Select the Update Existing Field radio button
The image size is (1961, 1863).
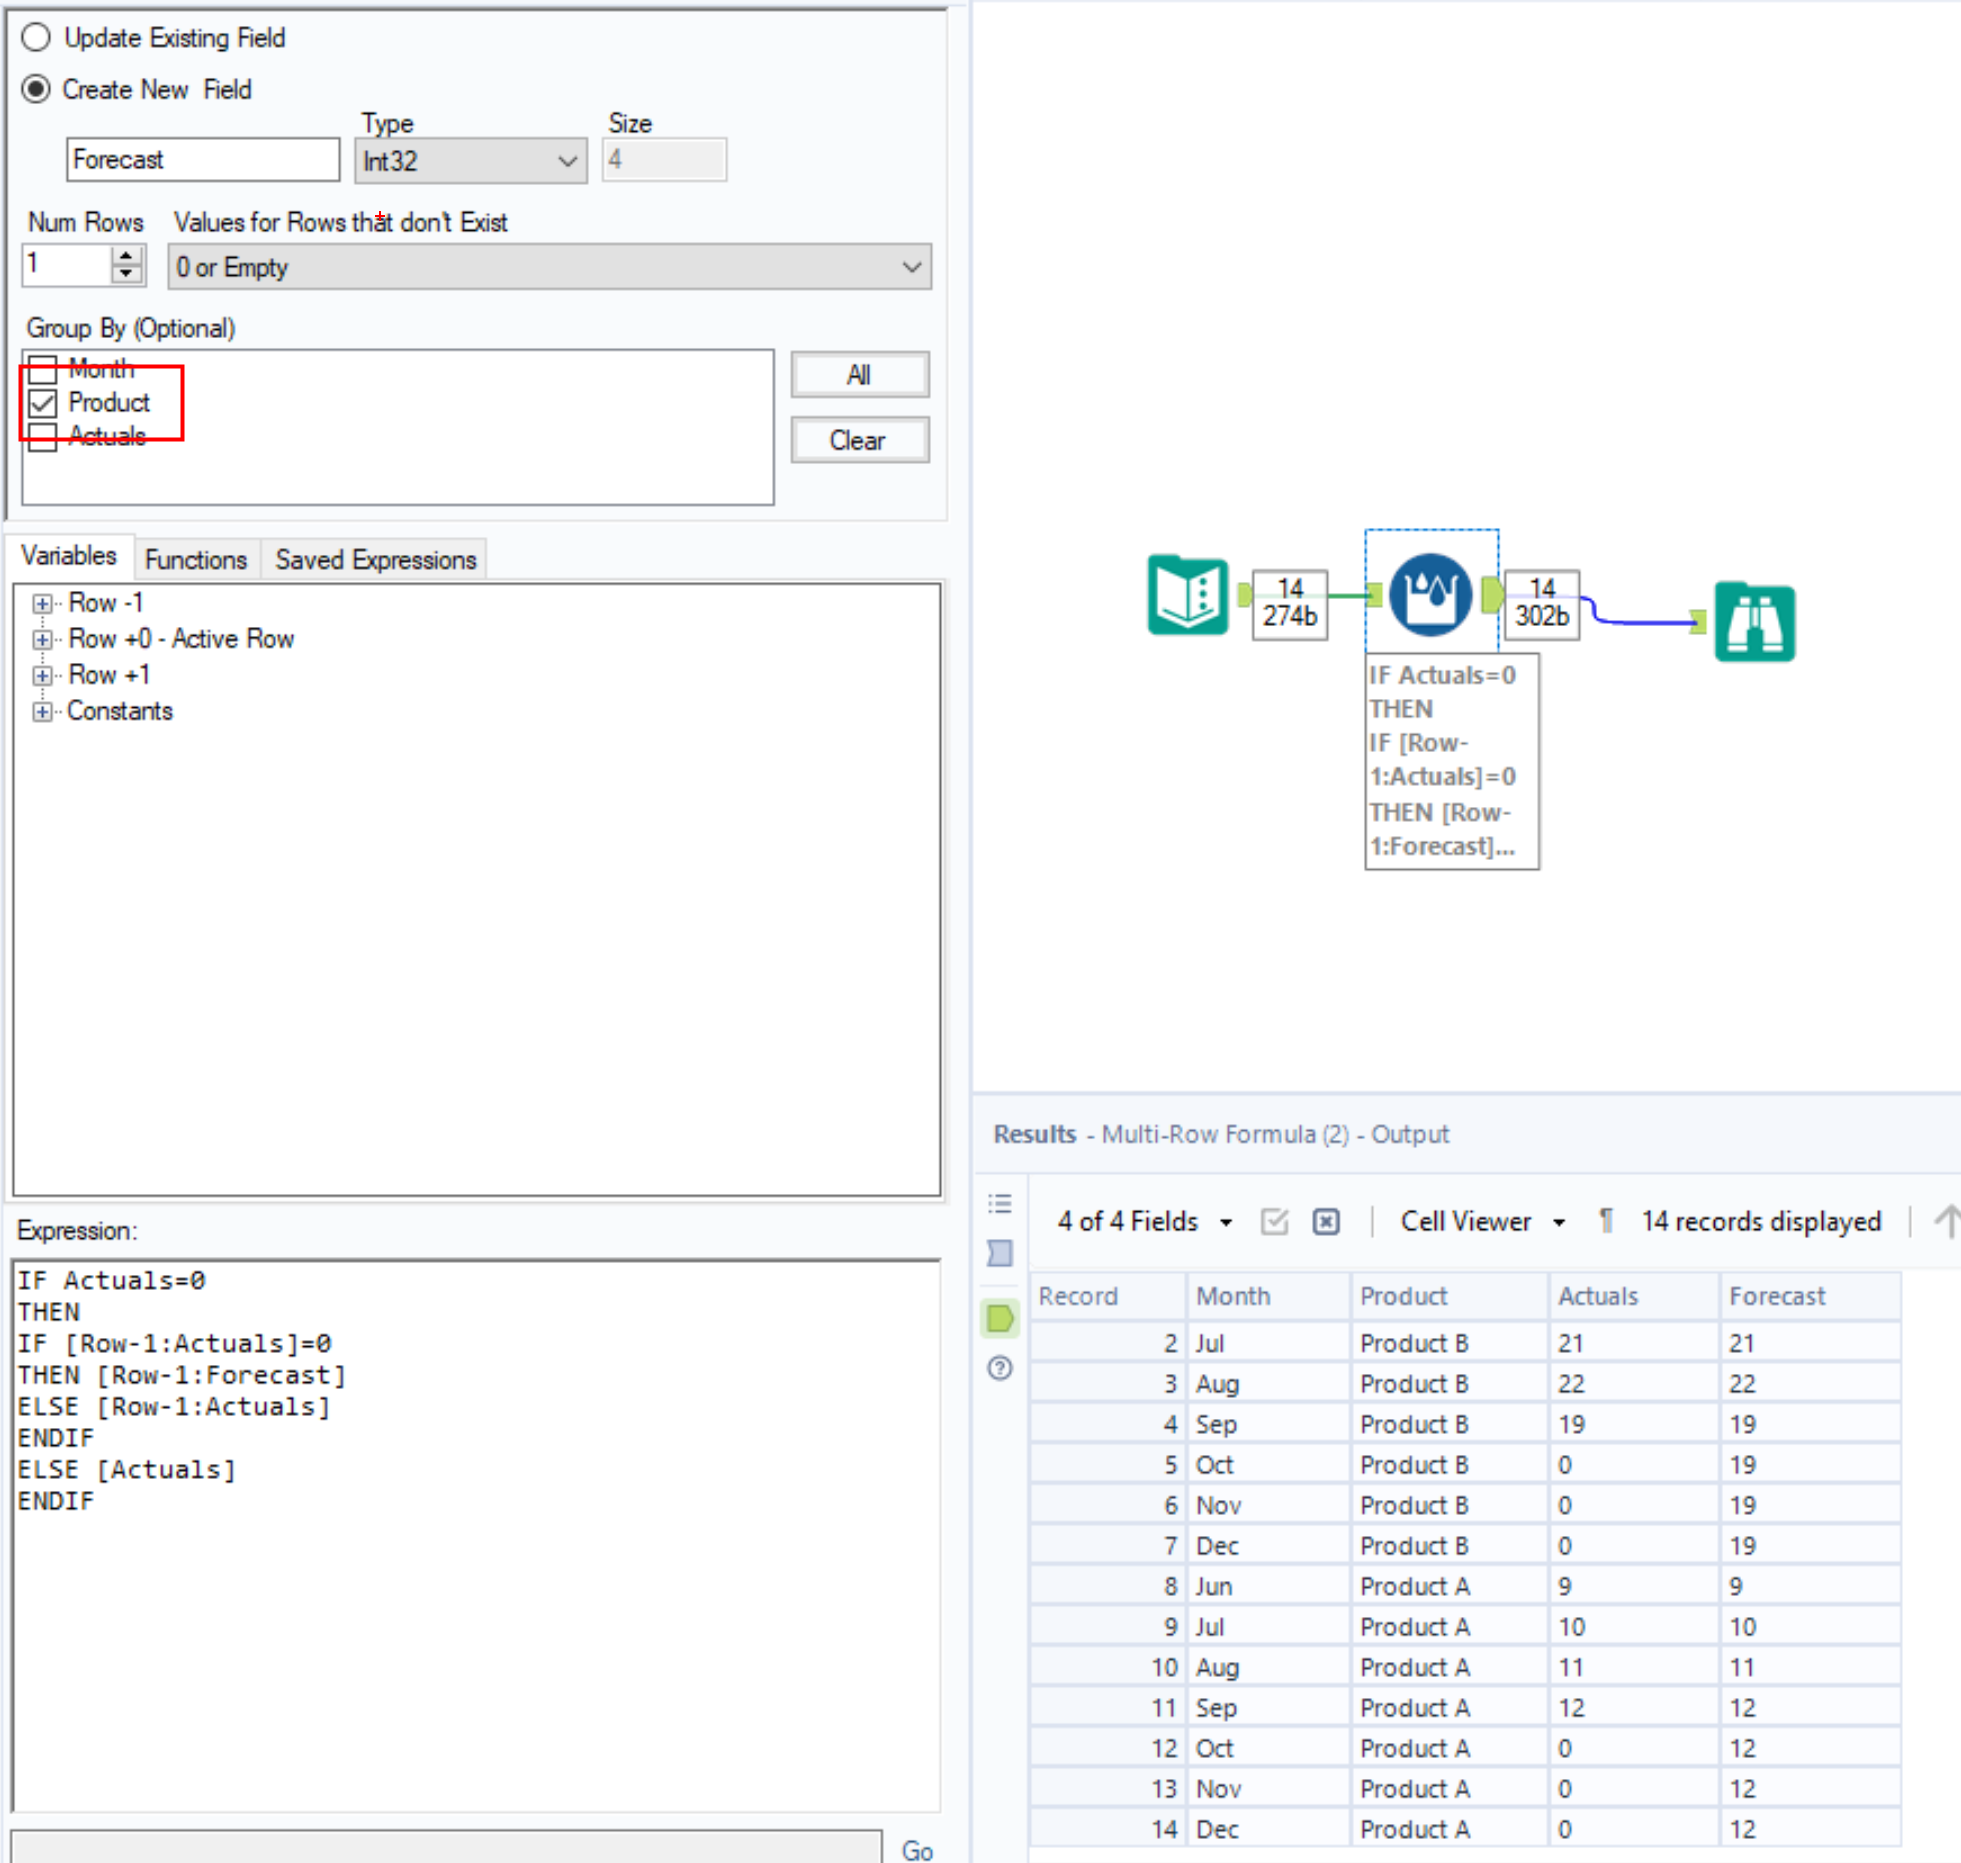coord(37,37)
